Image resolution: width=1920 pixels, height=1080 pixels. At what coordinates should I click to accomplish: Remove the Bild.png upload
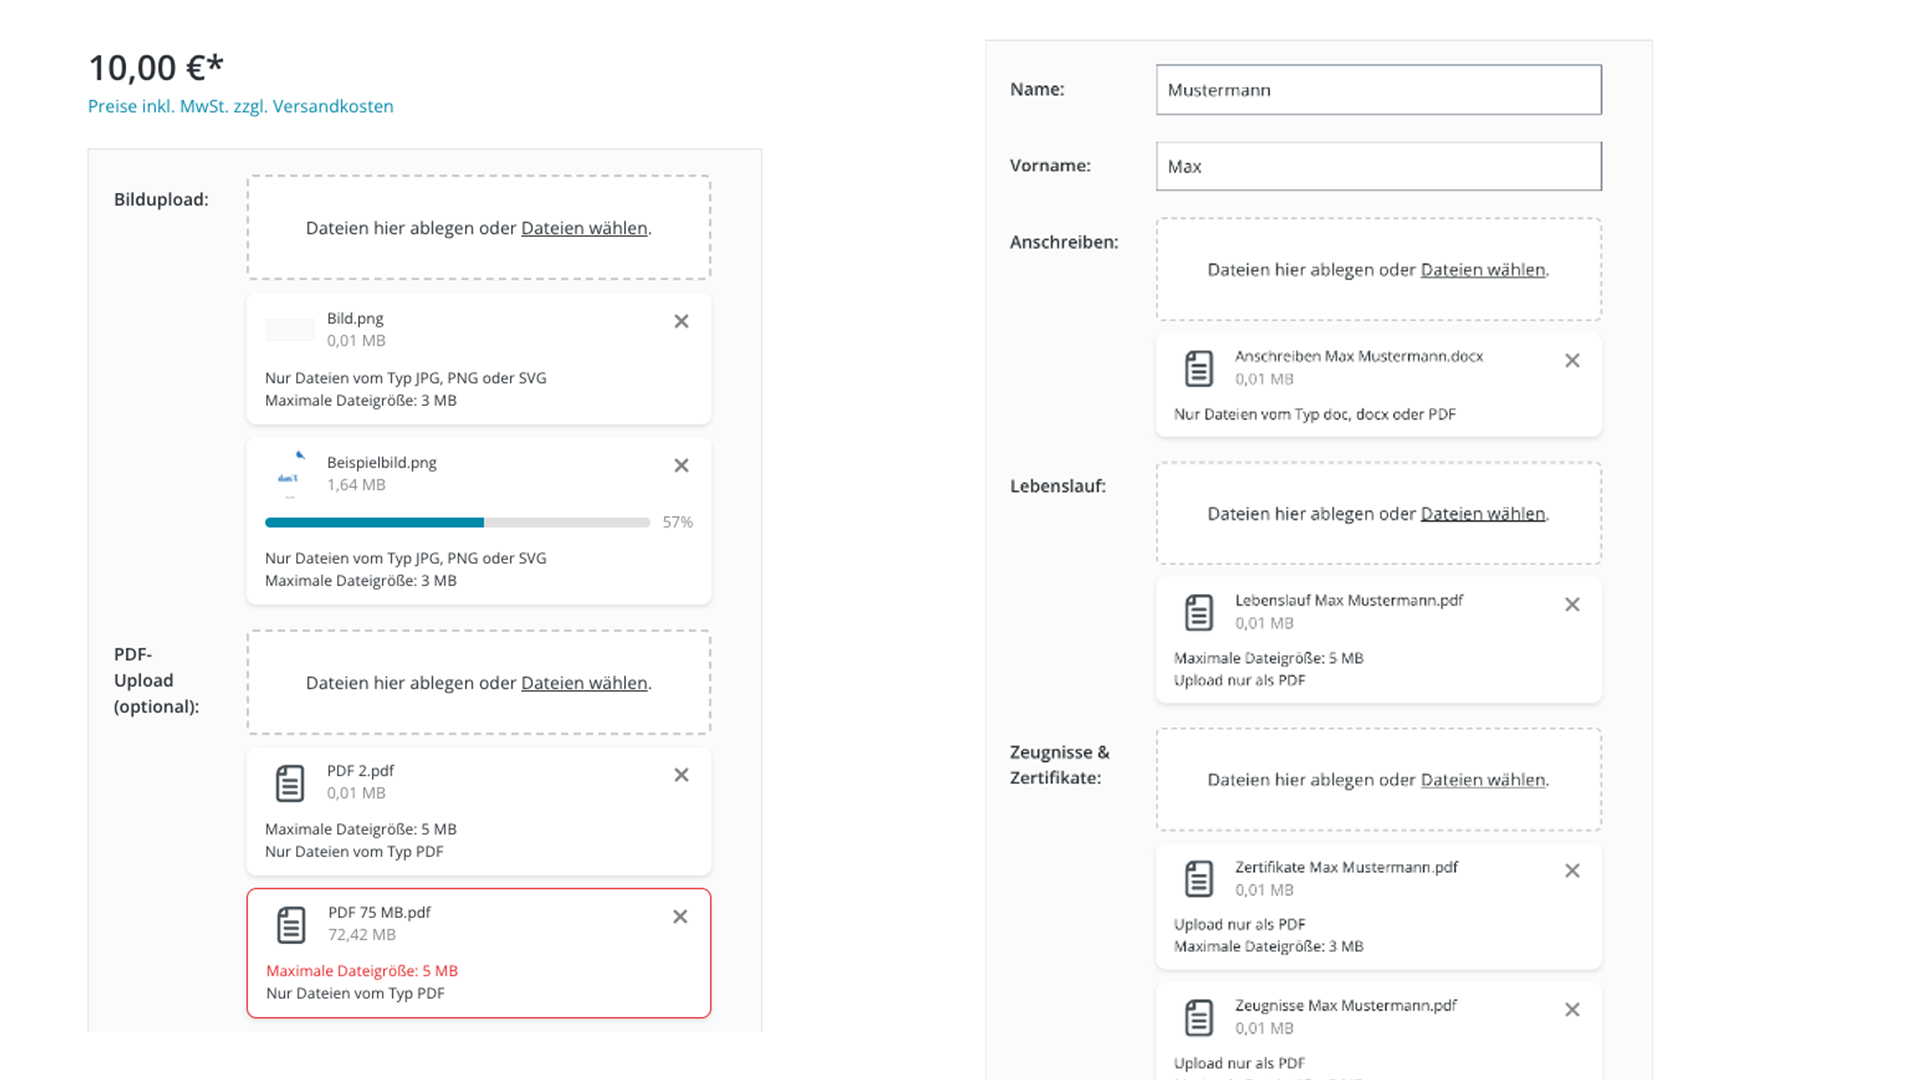[x=681, y=321]
